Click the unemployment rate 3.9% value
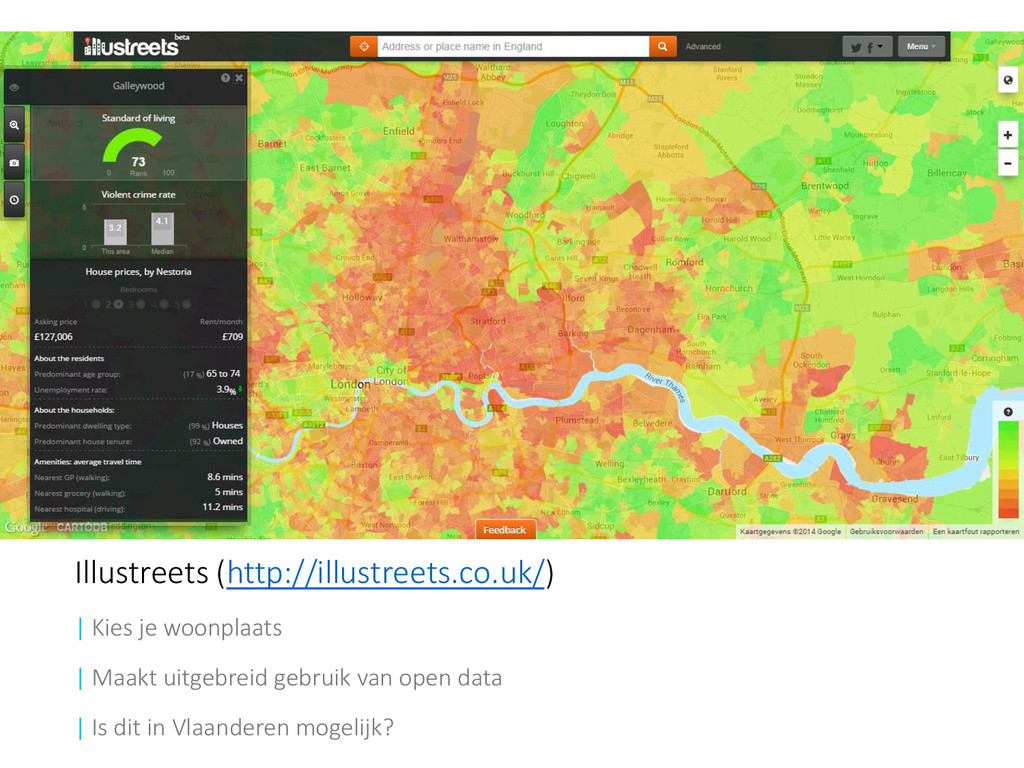This screenshot has height=768, width=1024. point(227,390)
